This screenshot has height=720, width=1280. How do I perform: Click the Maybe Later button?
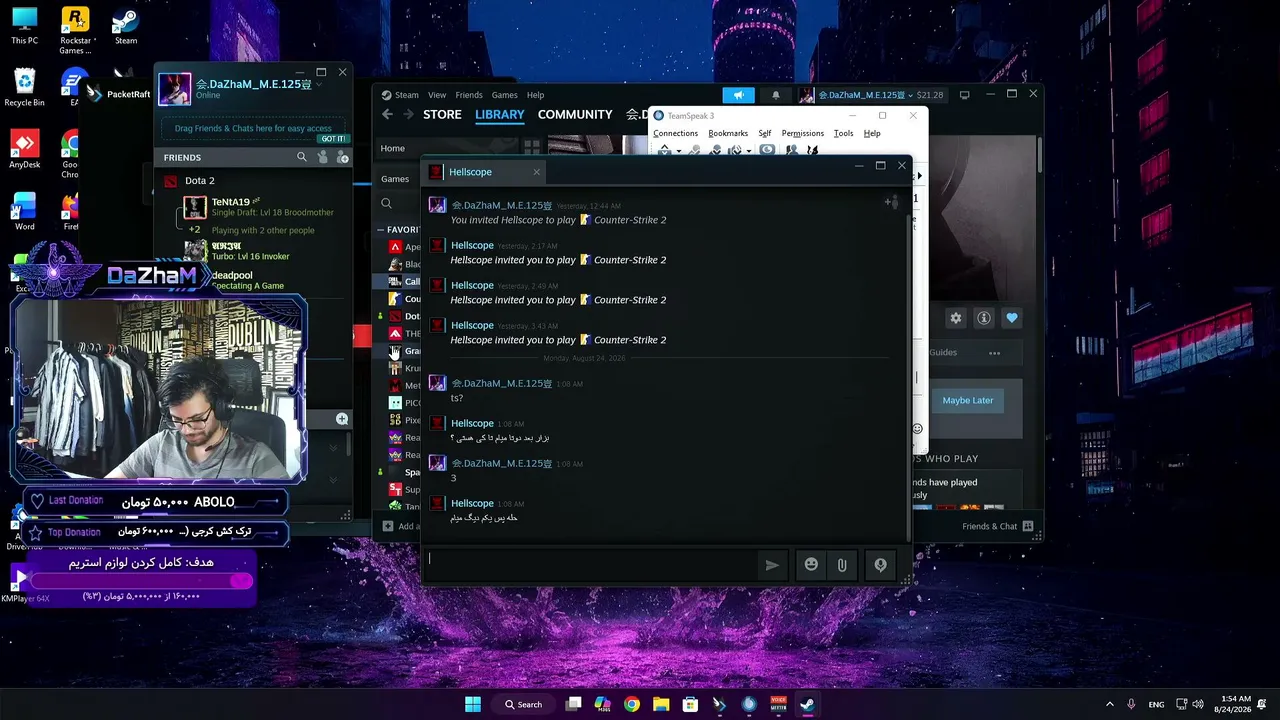pos(968,400)
